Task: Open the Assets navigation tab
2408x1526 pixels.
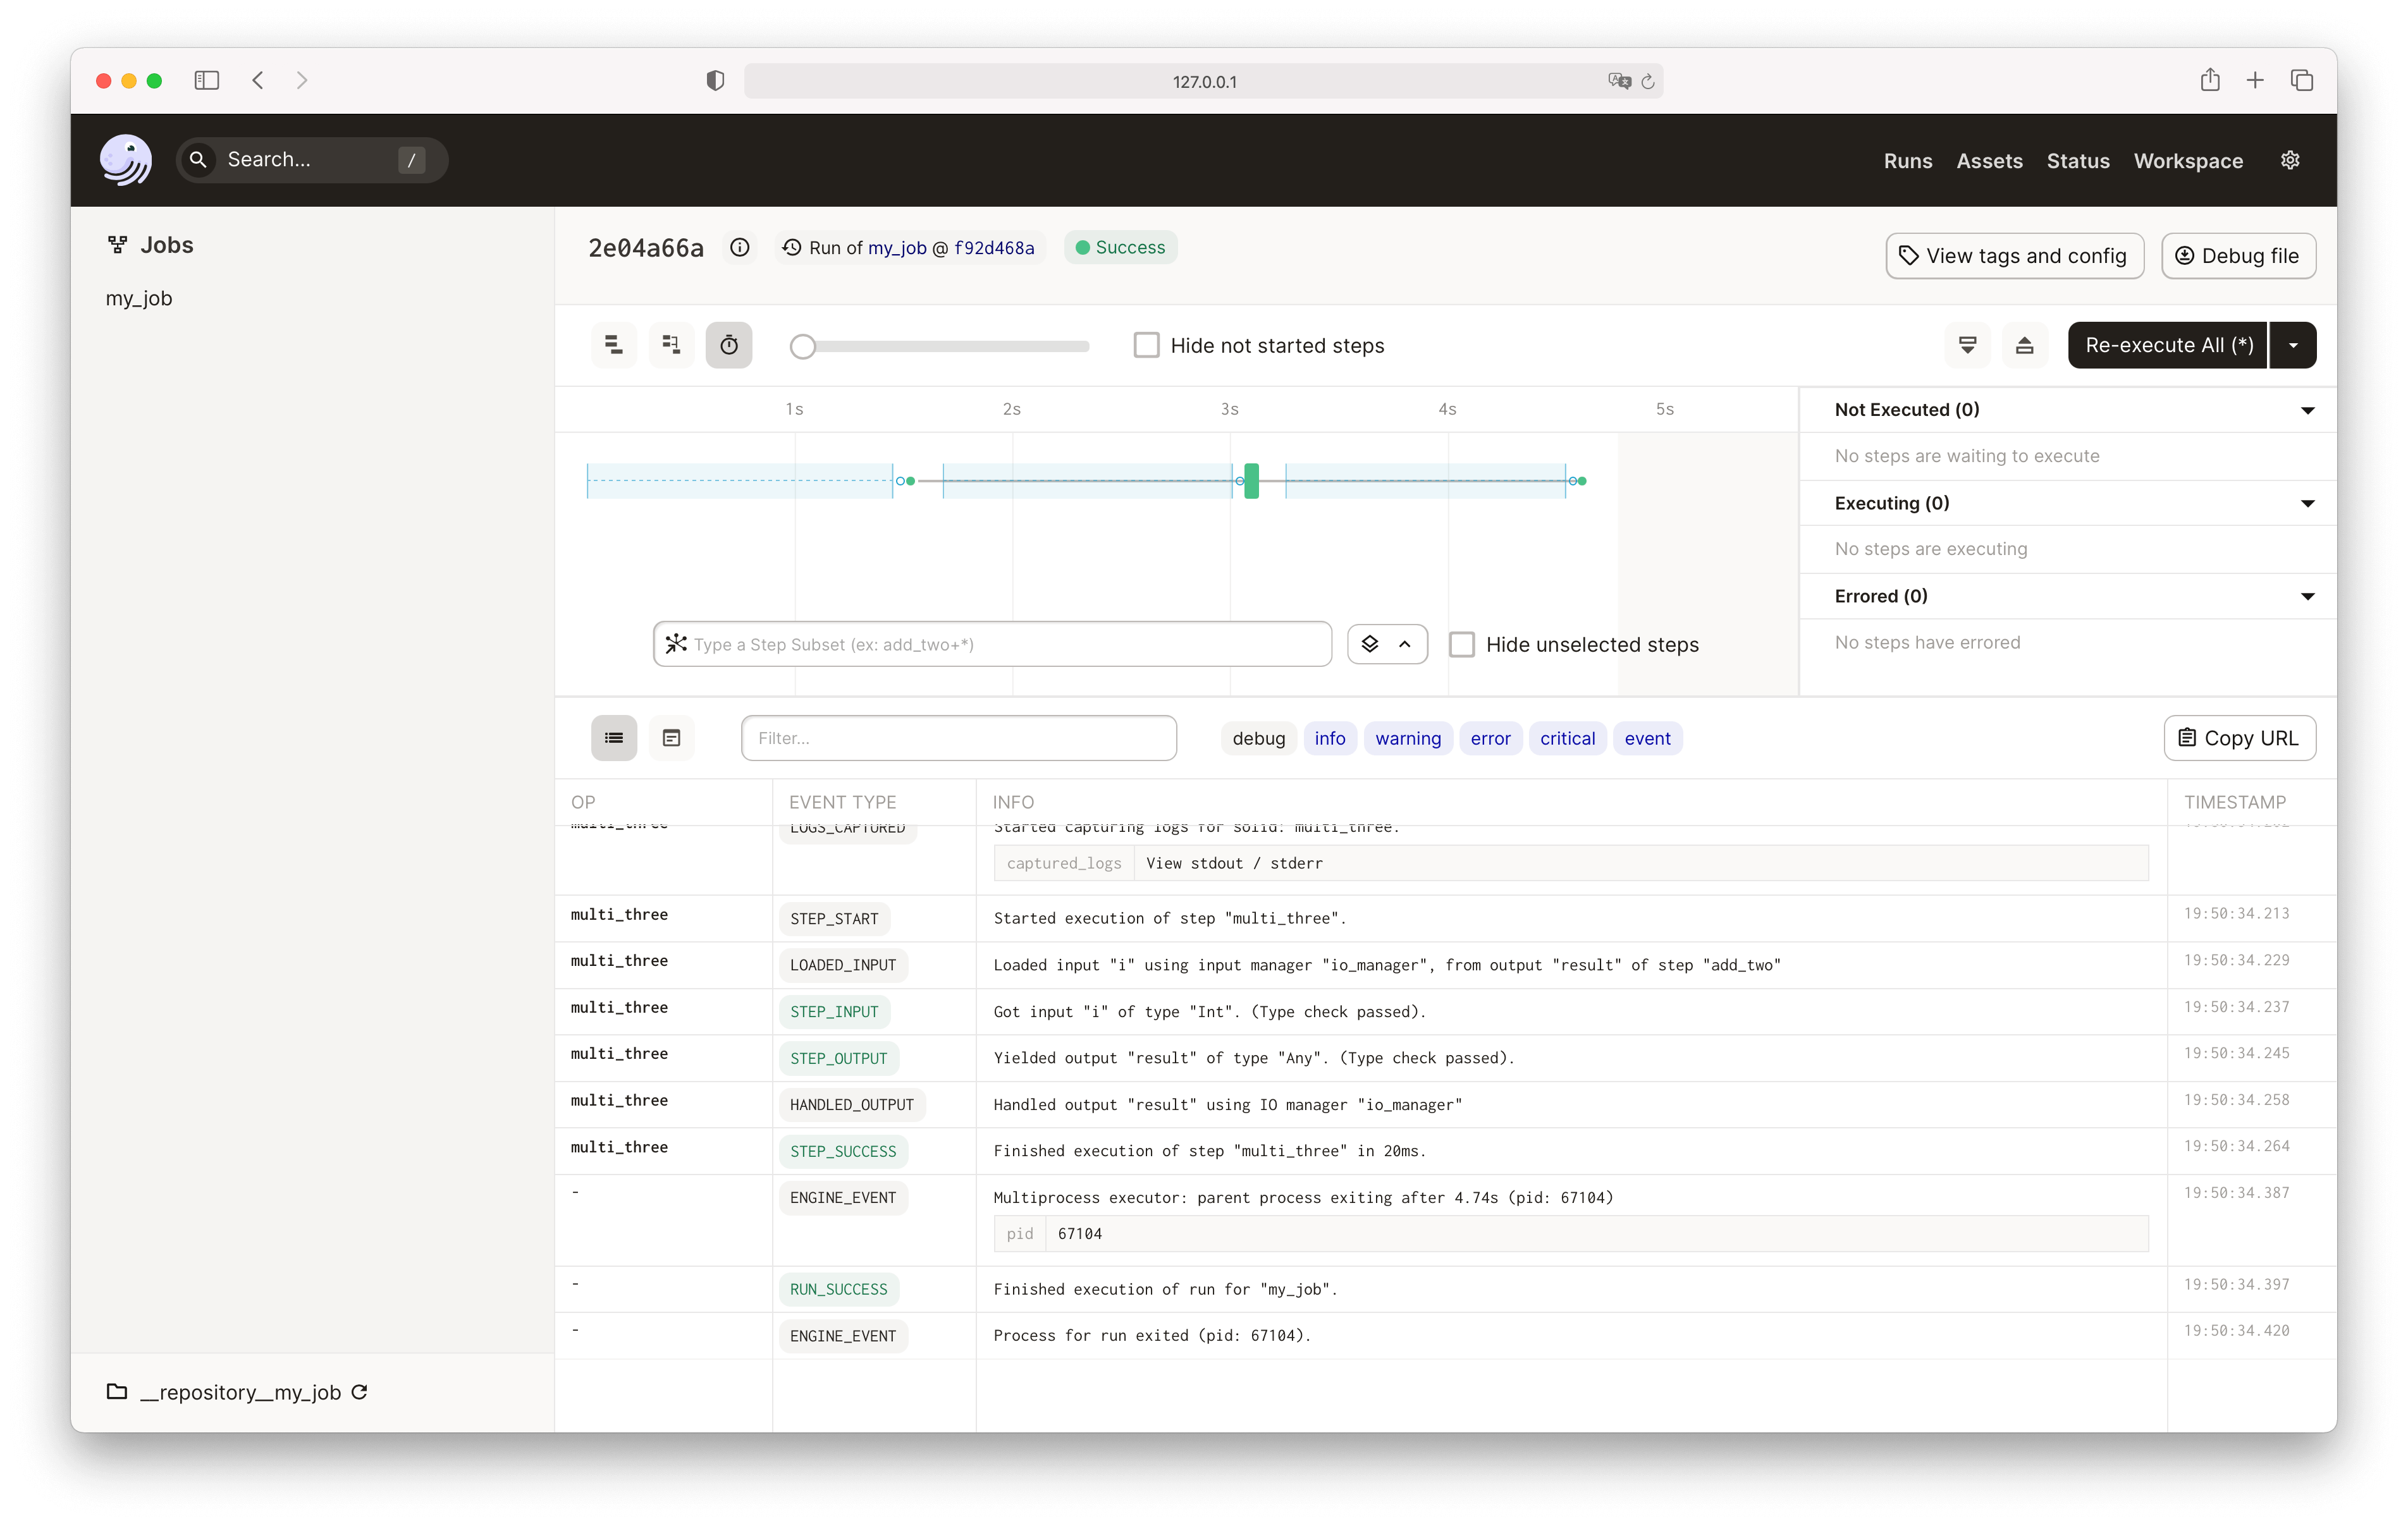Action: click(1989, 160)
